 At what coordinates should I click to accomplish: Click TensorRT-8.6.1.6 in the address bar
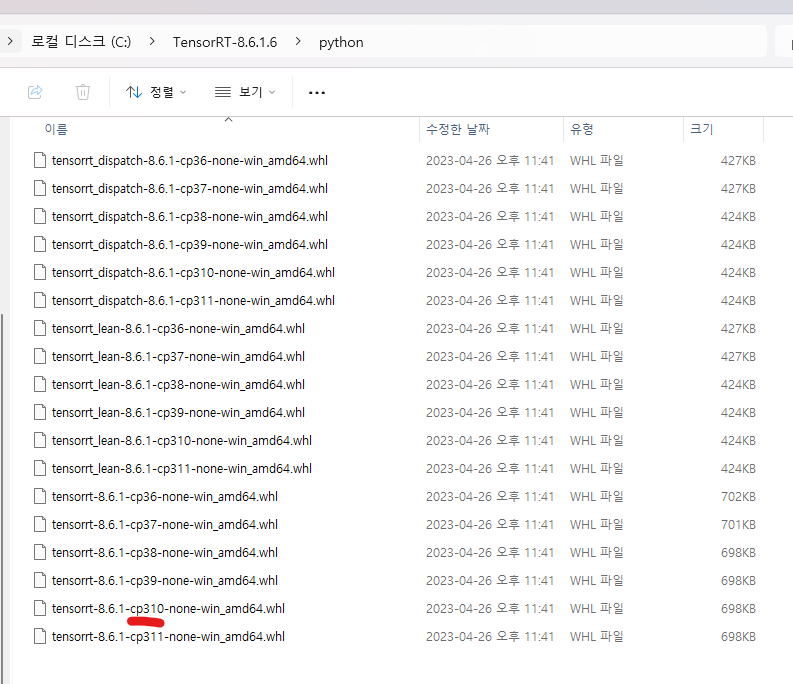(225, 42)
